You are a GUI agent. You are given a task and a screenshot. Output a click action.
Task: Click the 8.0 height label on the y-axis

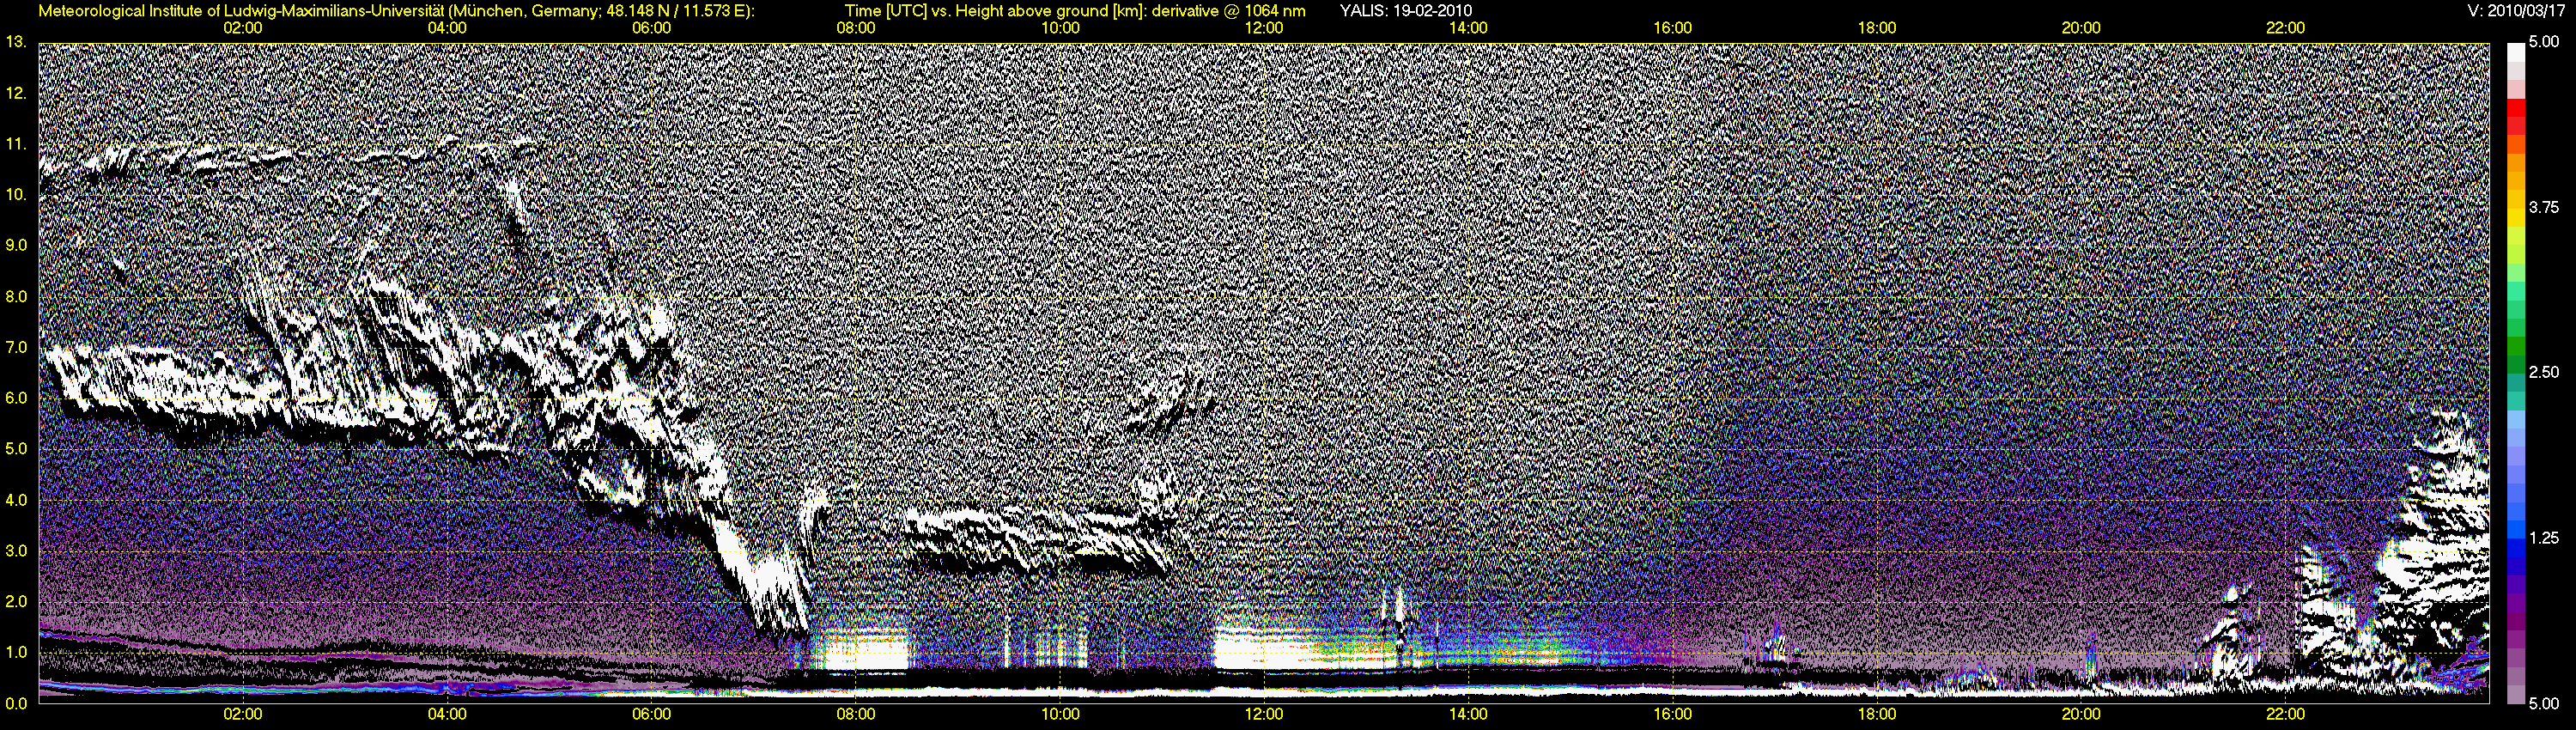coord(16,297)
